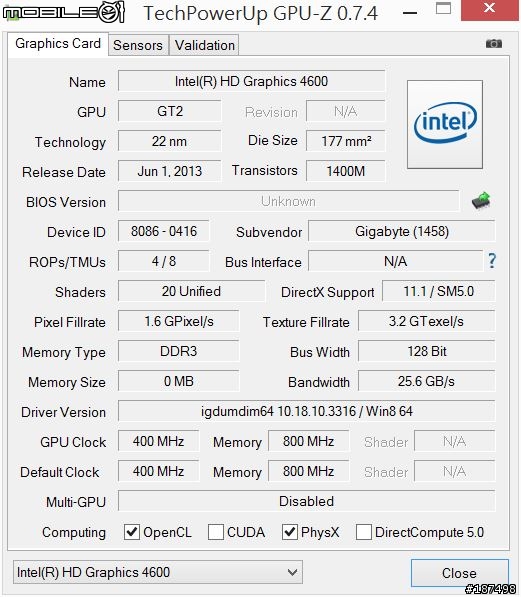Click the BIOS save chip icon
This screenshot has width=521, height=597.
pos(481,201)
